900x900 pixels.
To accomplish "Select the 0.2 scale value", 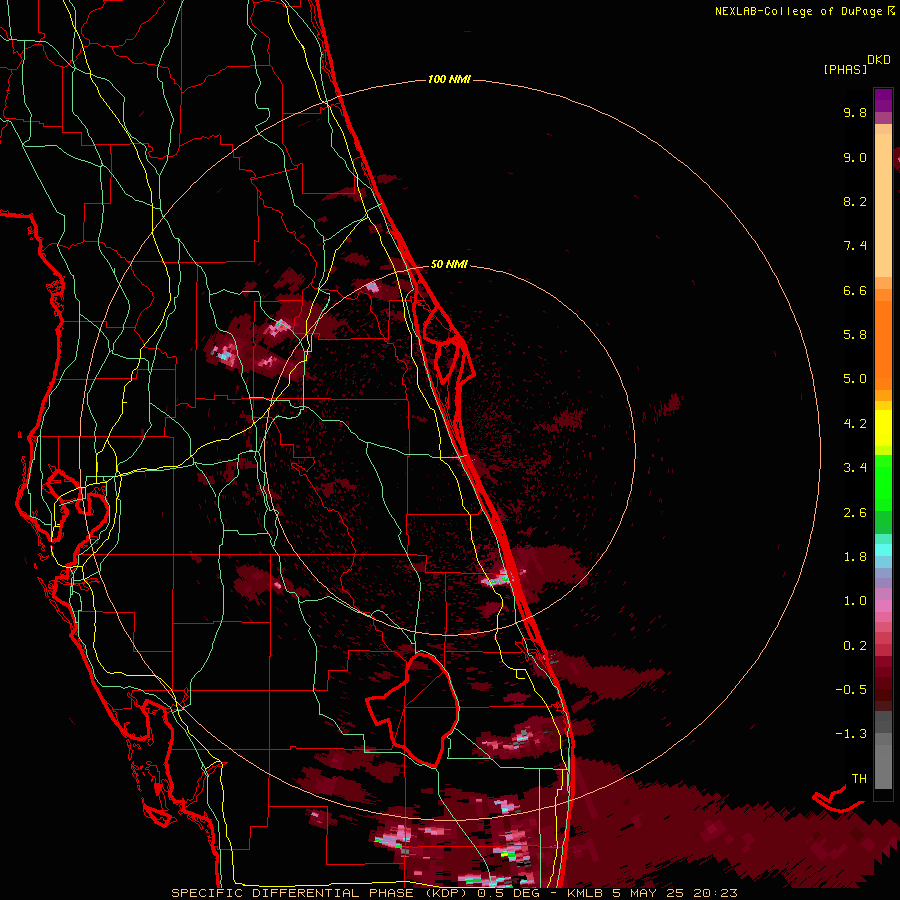I will (855, 646).
